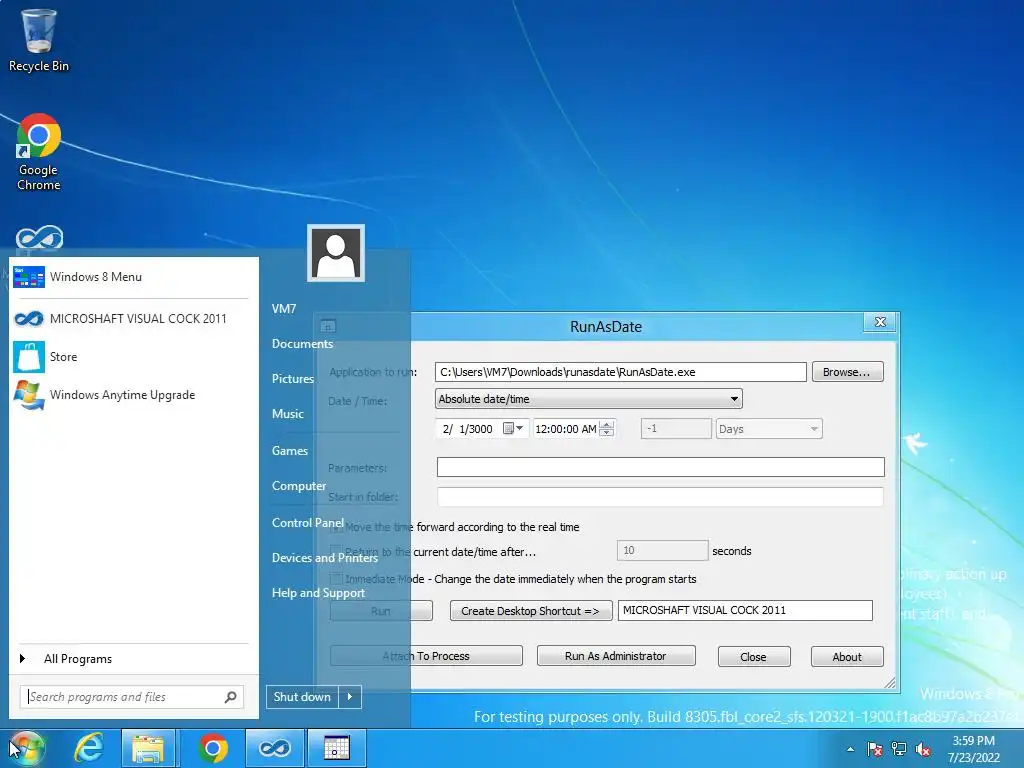Click the RunAsDate window system-menu icon
The width and height of the screenshot is (1024, 768).
(328, 326)
